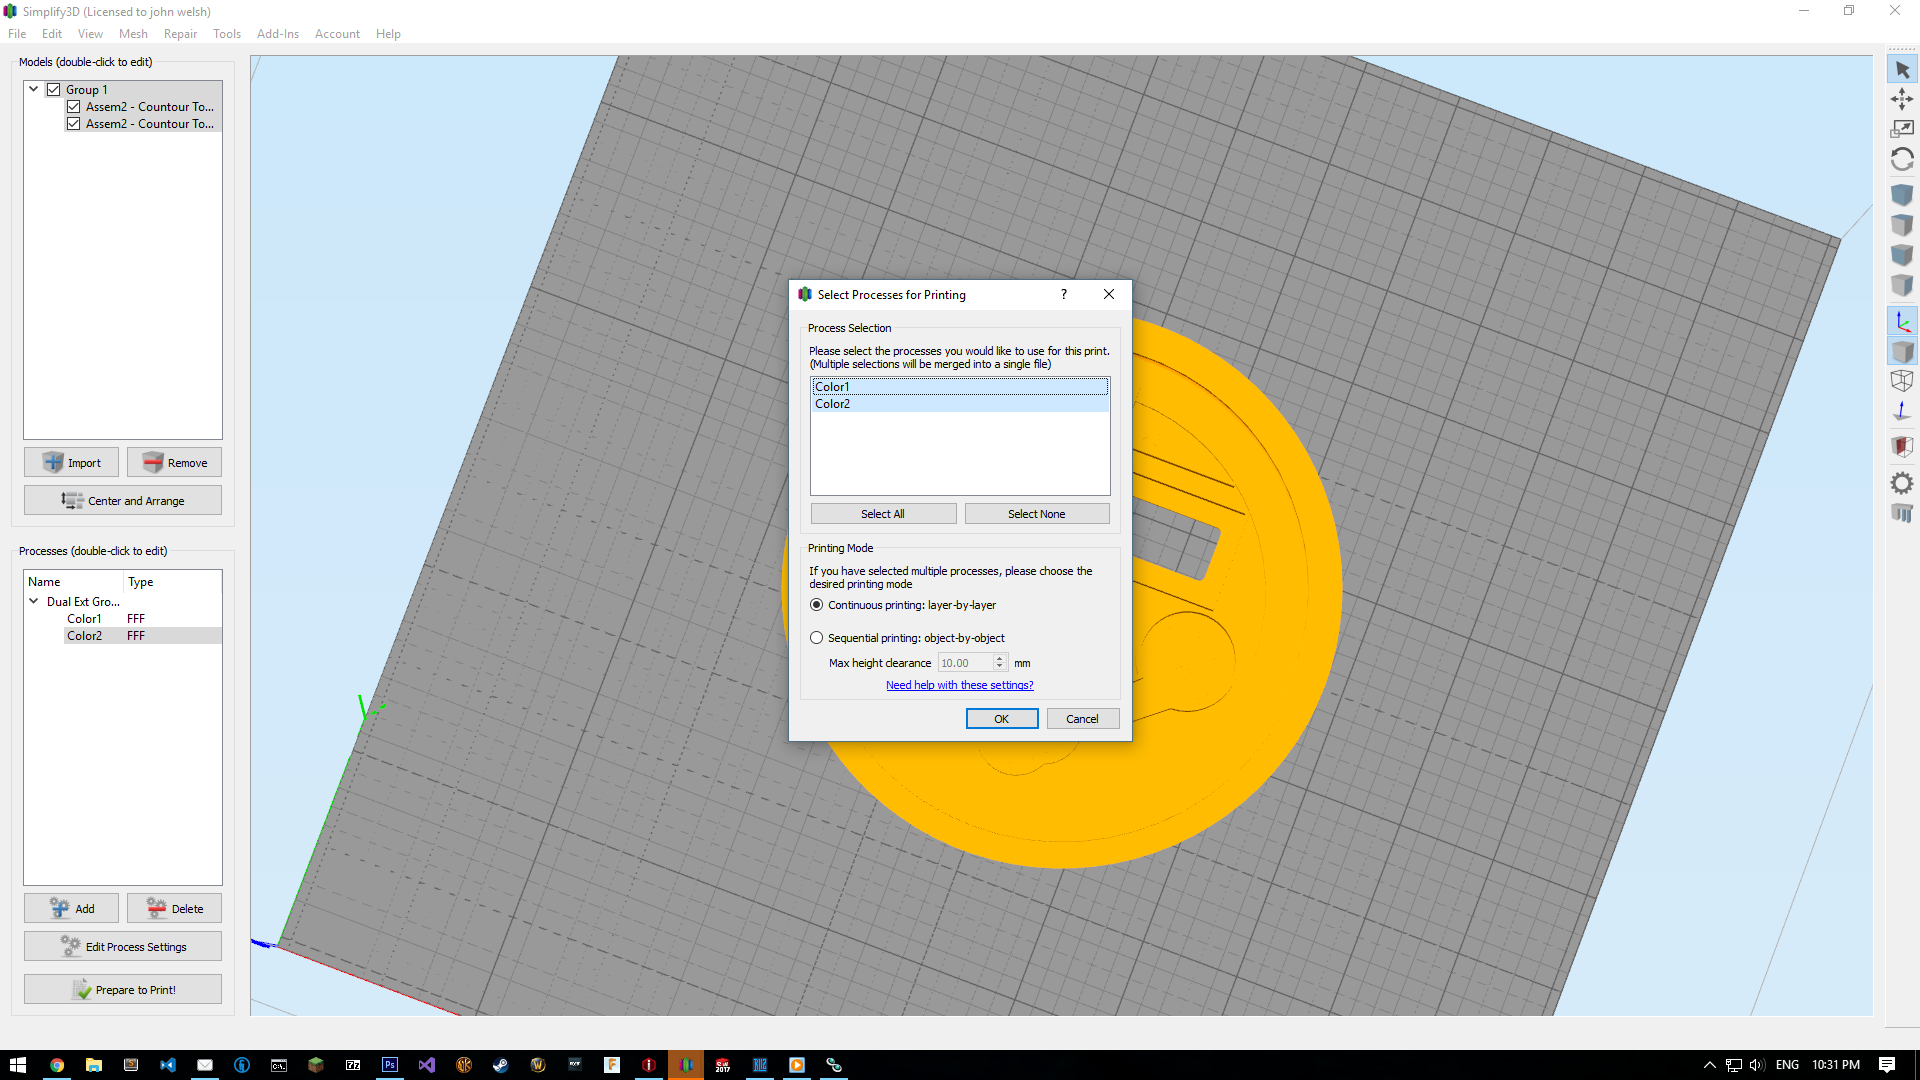1920x1080 pixels.
Task: Open the Repair menu
Action: [x=180, y=34]
